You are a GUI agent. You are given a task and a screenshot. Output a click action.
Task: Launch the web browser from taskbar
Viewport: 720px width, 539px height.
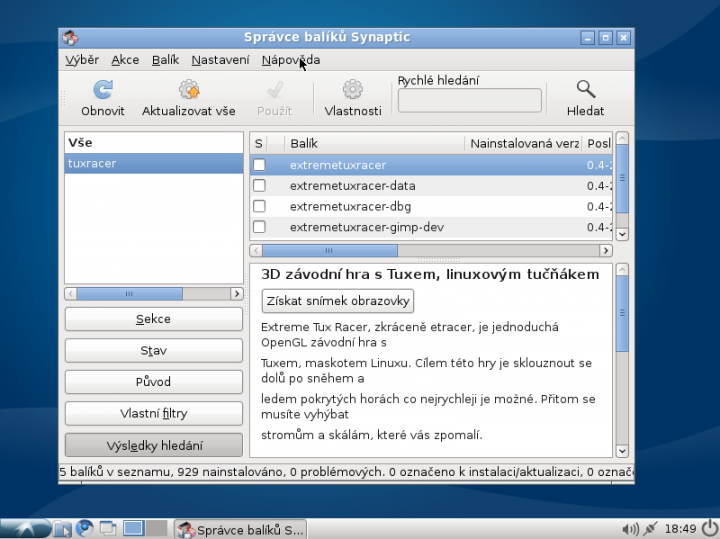click(x=85, y=529)
